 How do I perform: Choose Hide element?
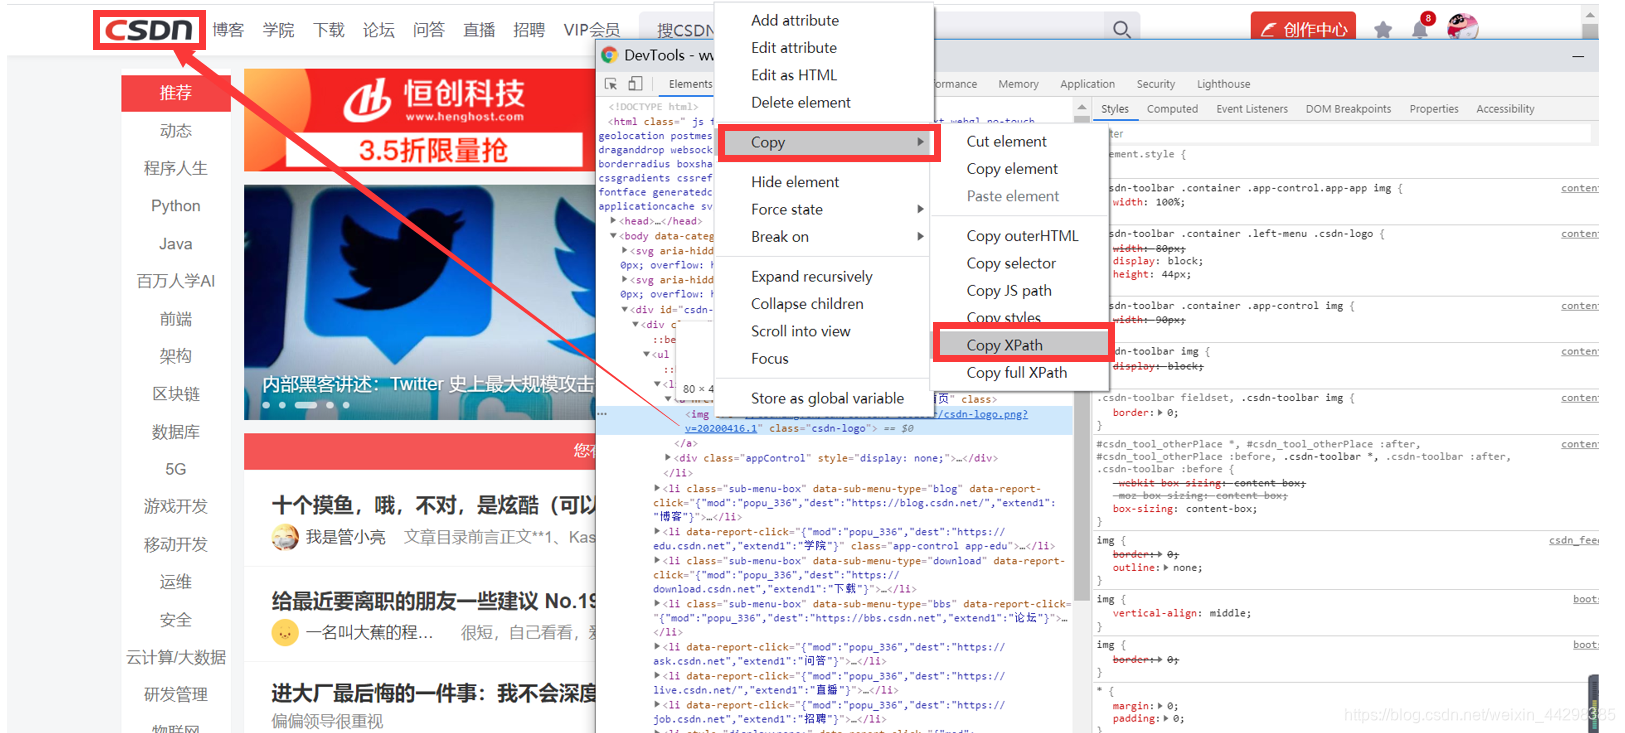coord(795,182)
